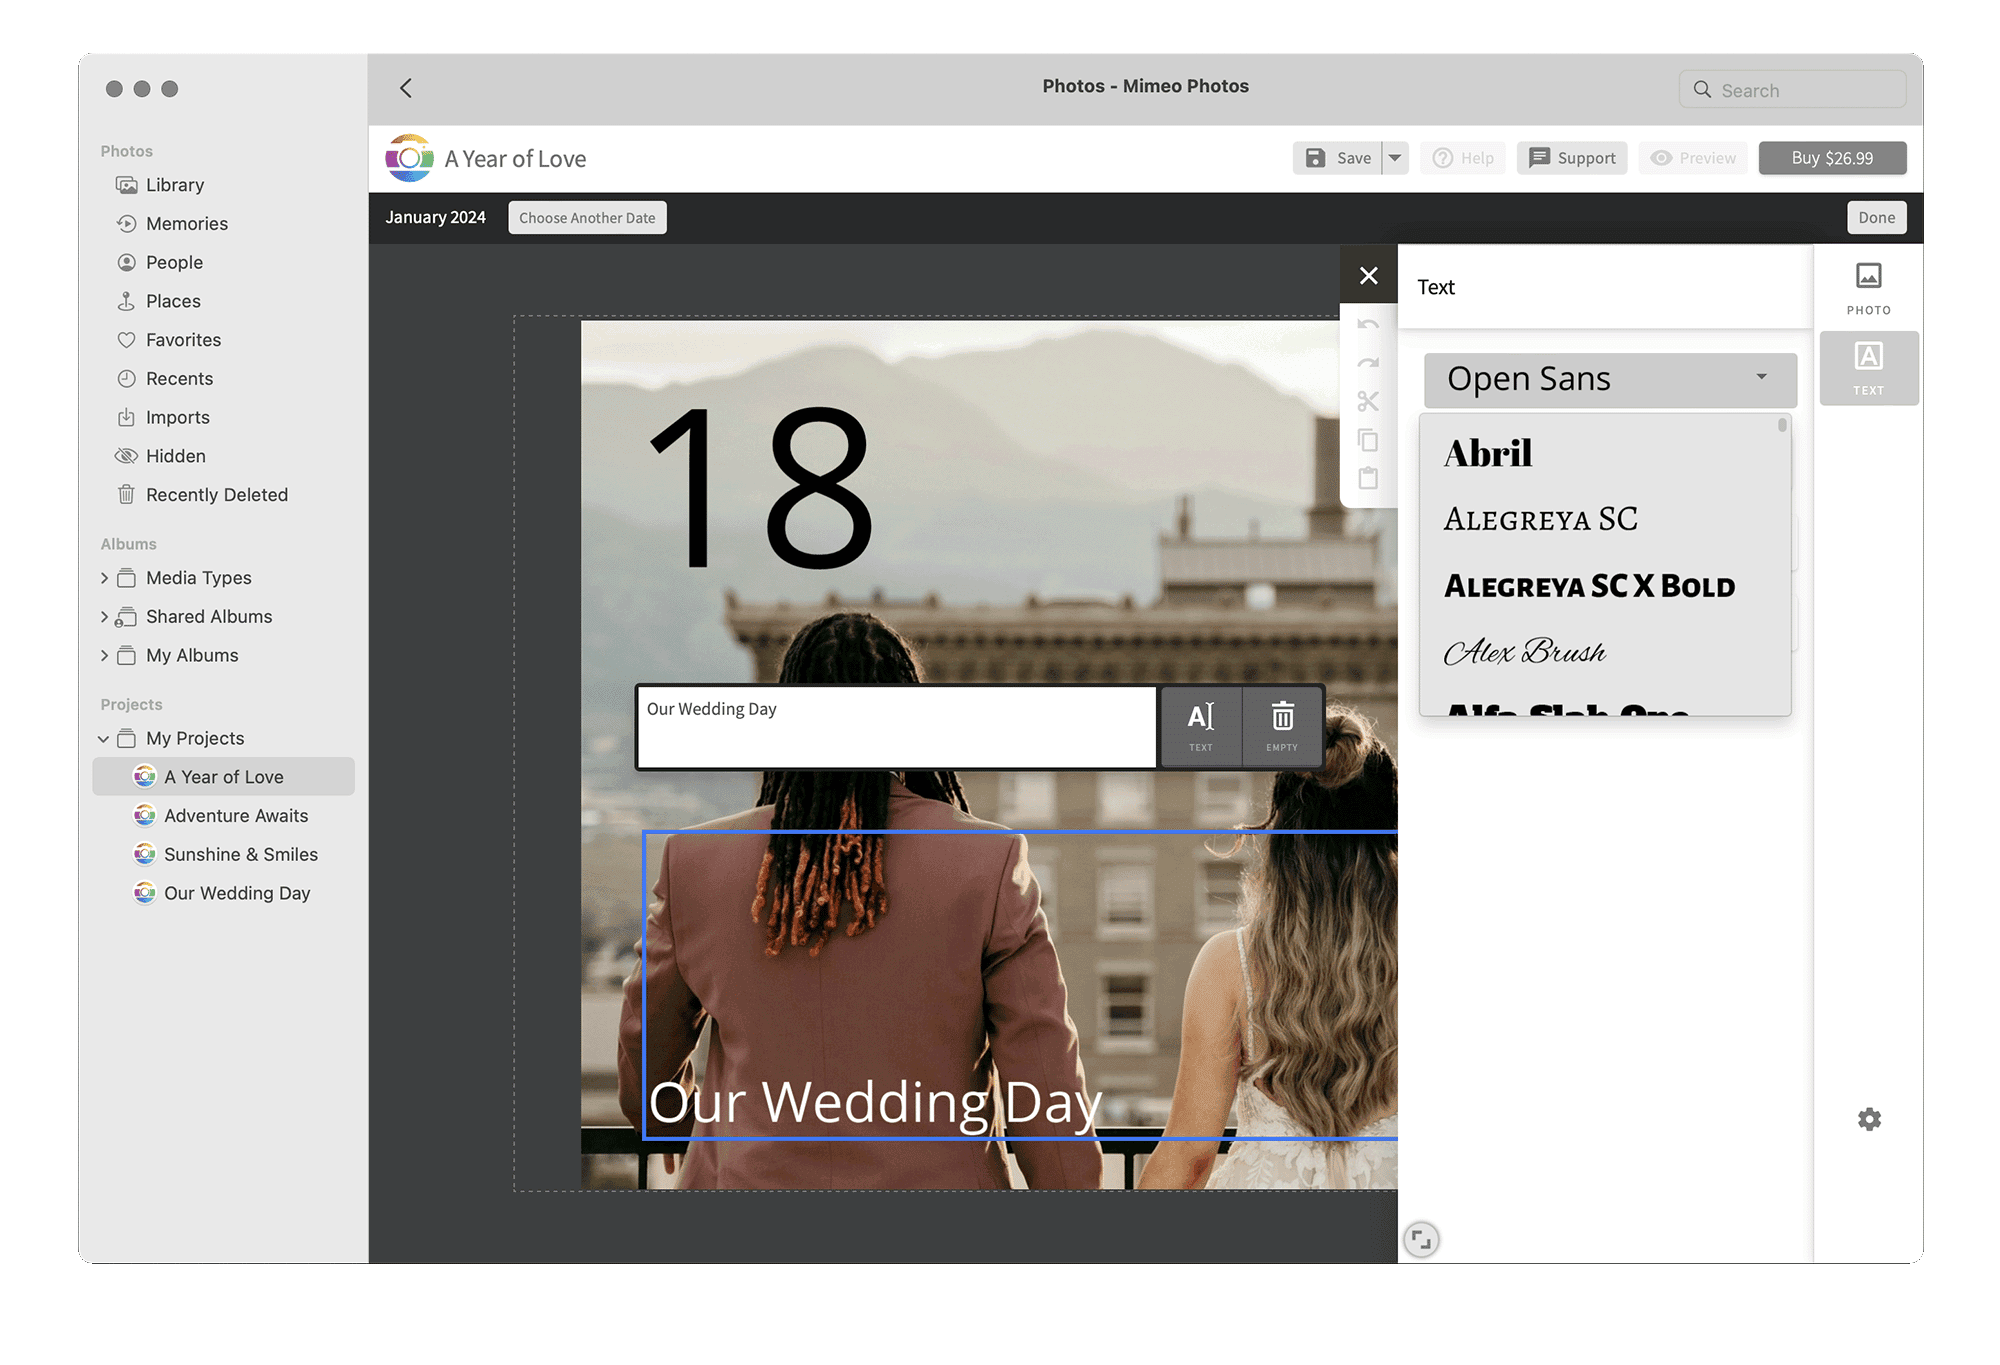Expand the Media Types album group
Screen dimensions: 2000x1365
[x=103, y=578]
